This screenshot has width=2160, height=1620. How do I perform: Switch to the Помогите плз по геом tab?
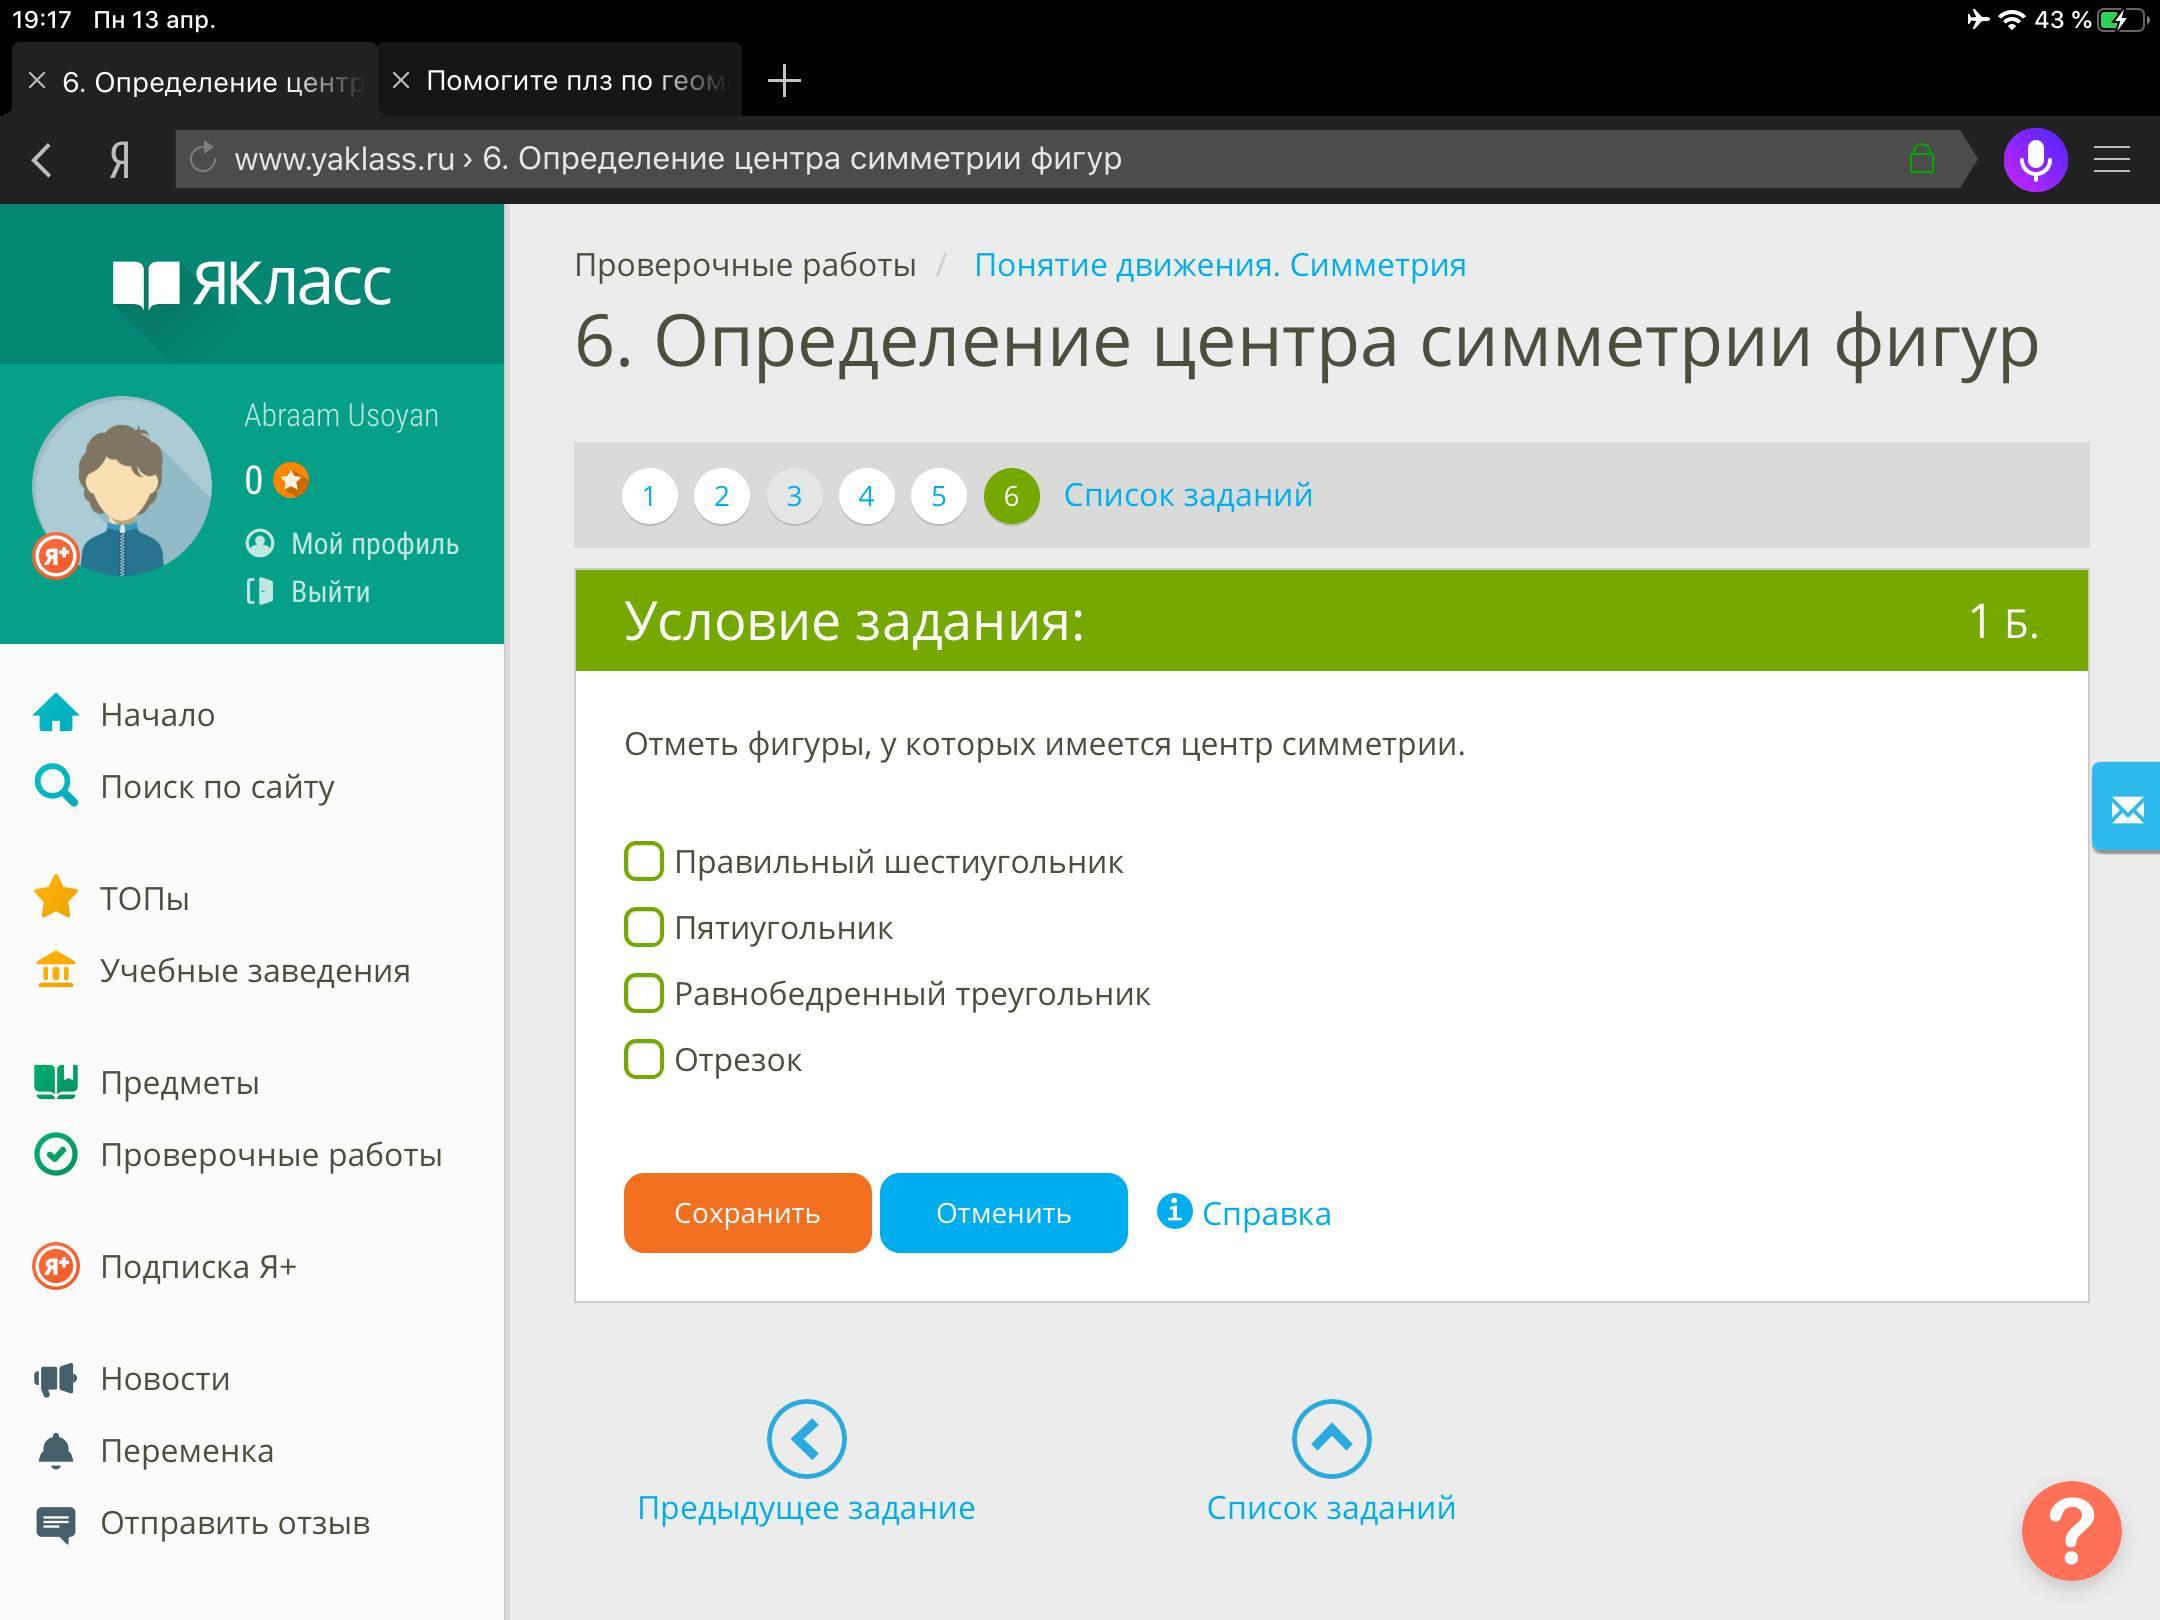tap(574, 81)
